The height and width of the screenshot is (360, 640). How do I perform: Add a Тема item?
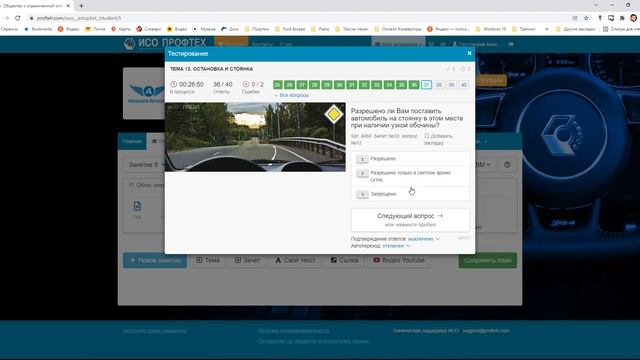[x=208, y=260]
